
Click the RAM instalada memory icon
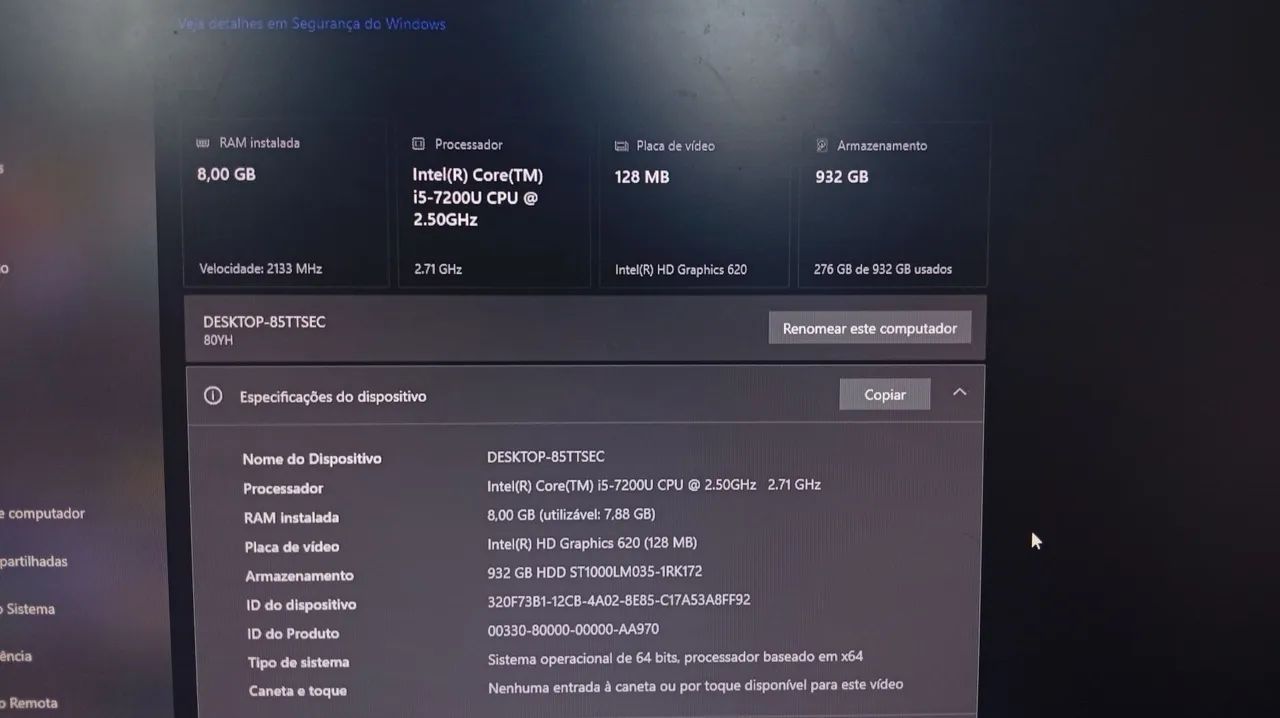[x=202, y=142]
